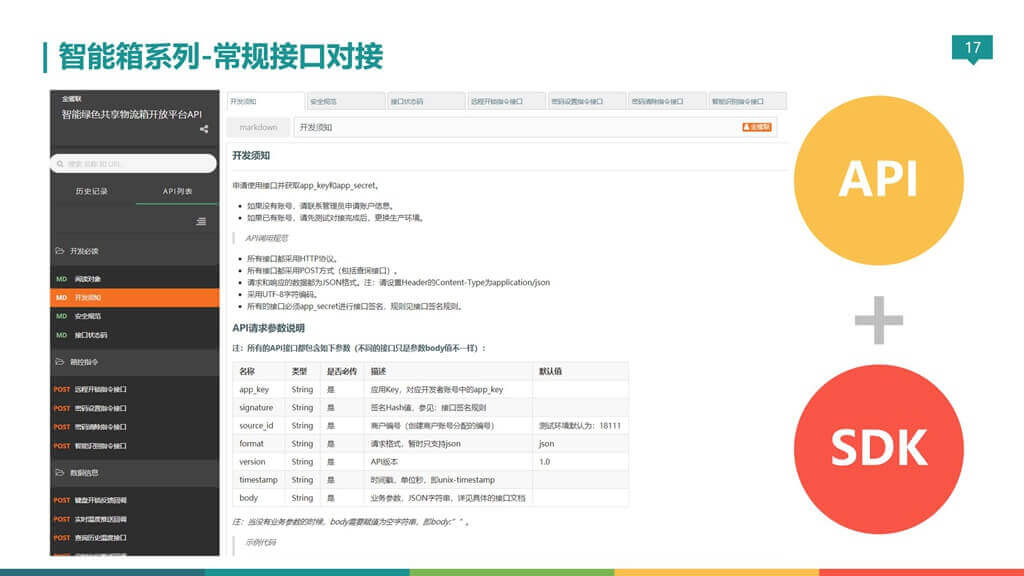The image size is (1024, 576).
Task: Click the markdown button
Action: pos(261,128)
